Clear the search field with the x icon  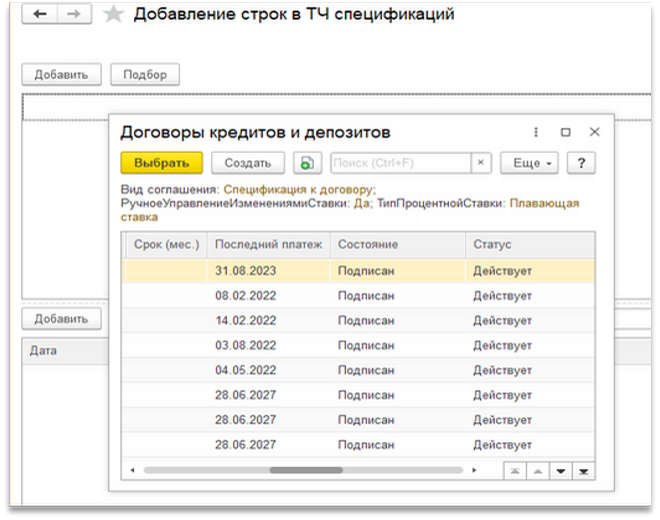pyautogui.click(x=481, y=163)
